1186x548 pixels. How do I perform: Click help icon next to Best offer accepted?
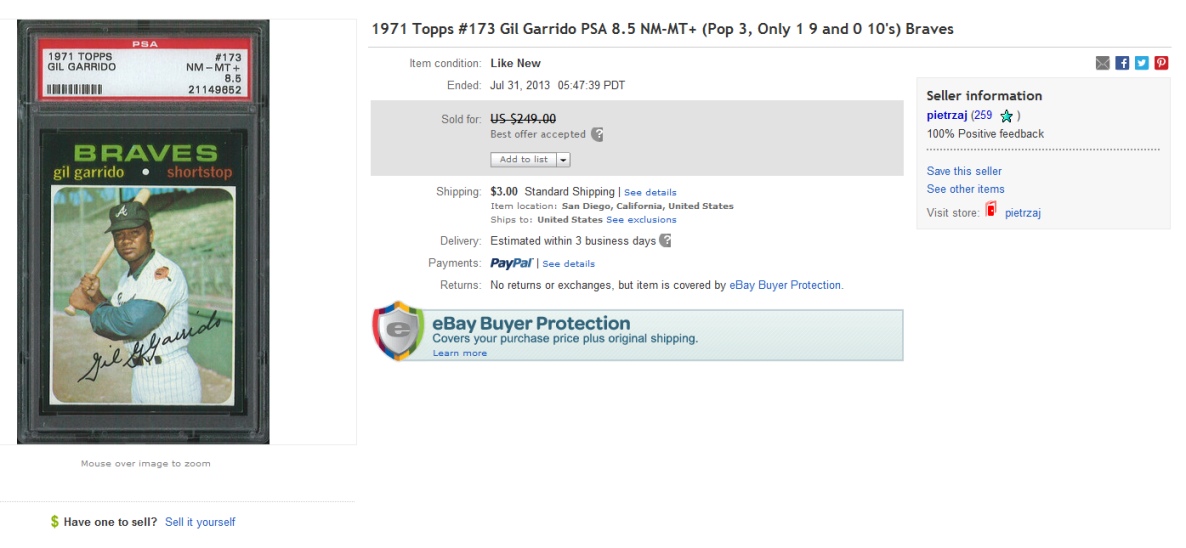[x=597, y=135]
